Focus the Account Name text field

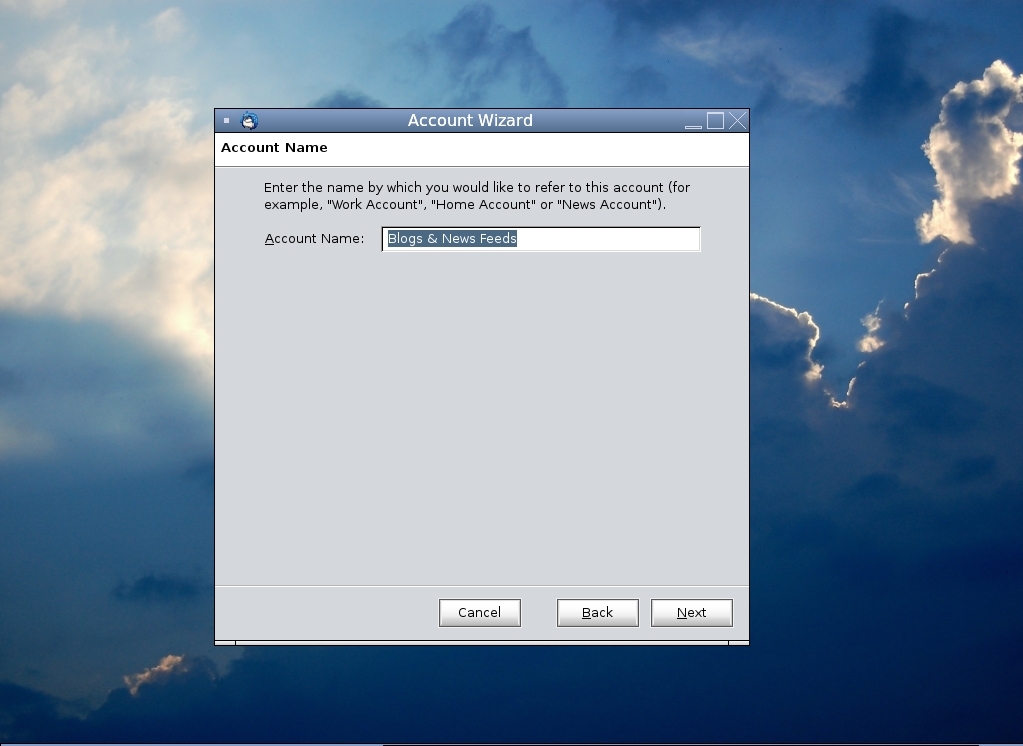(x=541, y=239)
